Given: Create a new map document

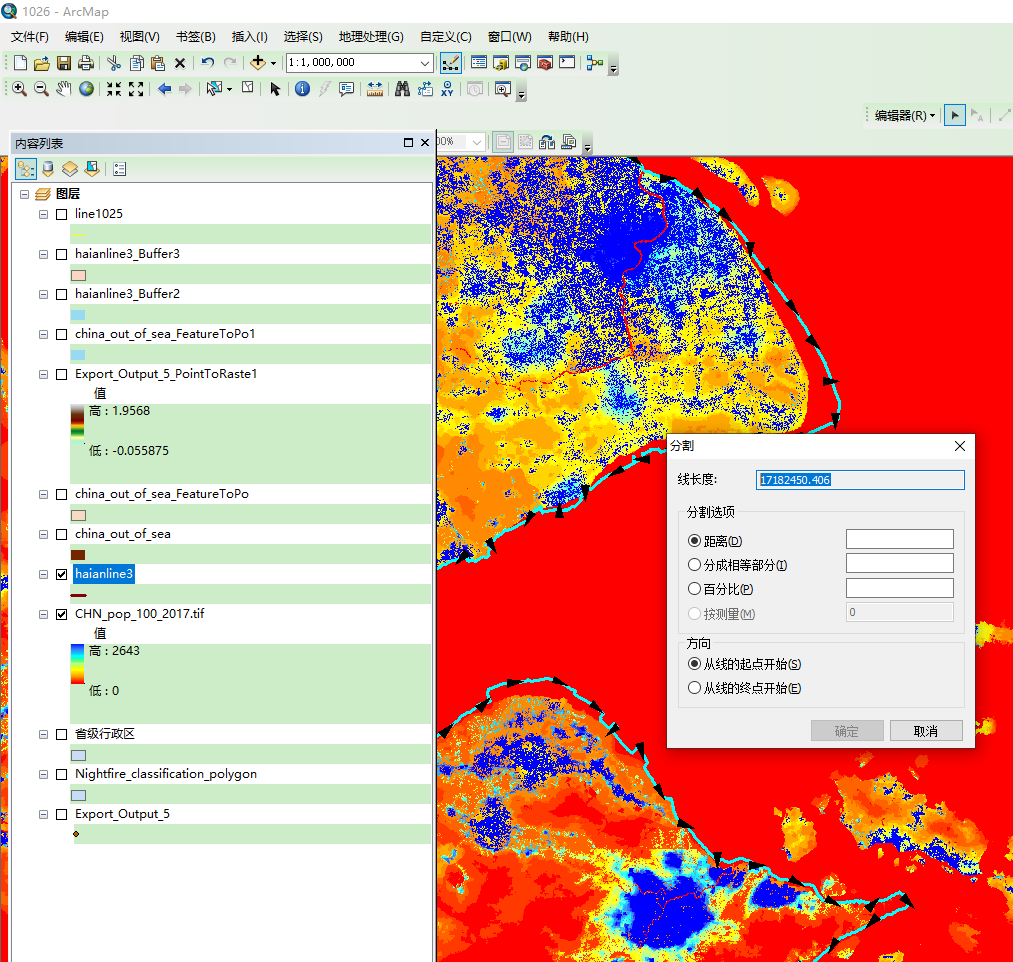Looking at the screenshot, I should pos(20,63).
